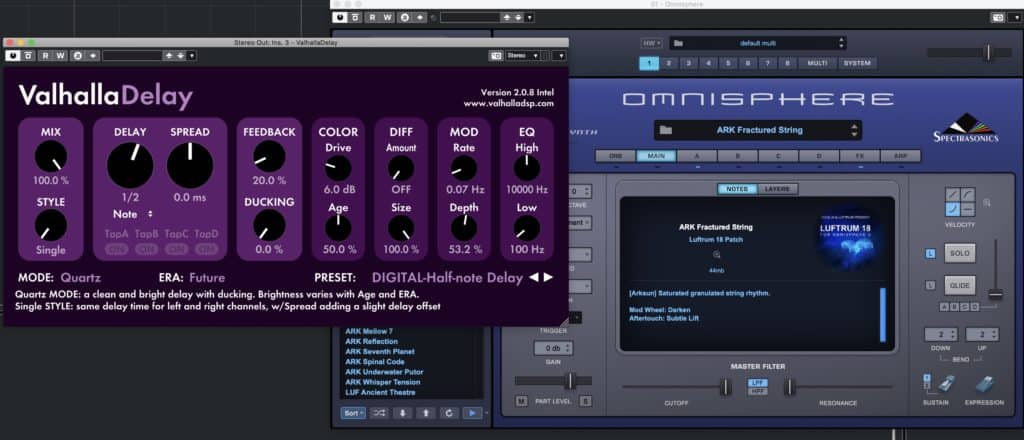Adjust the PART LEVEL slider
The width and height of the screenshot is (1024, 440).
point(571,381)
